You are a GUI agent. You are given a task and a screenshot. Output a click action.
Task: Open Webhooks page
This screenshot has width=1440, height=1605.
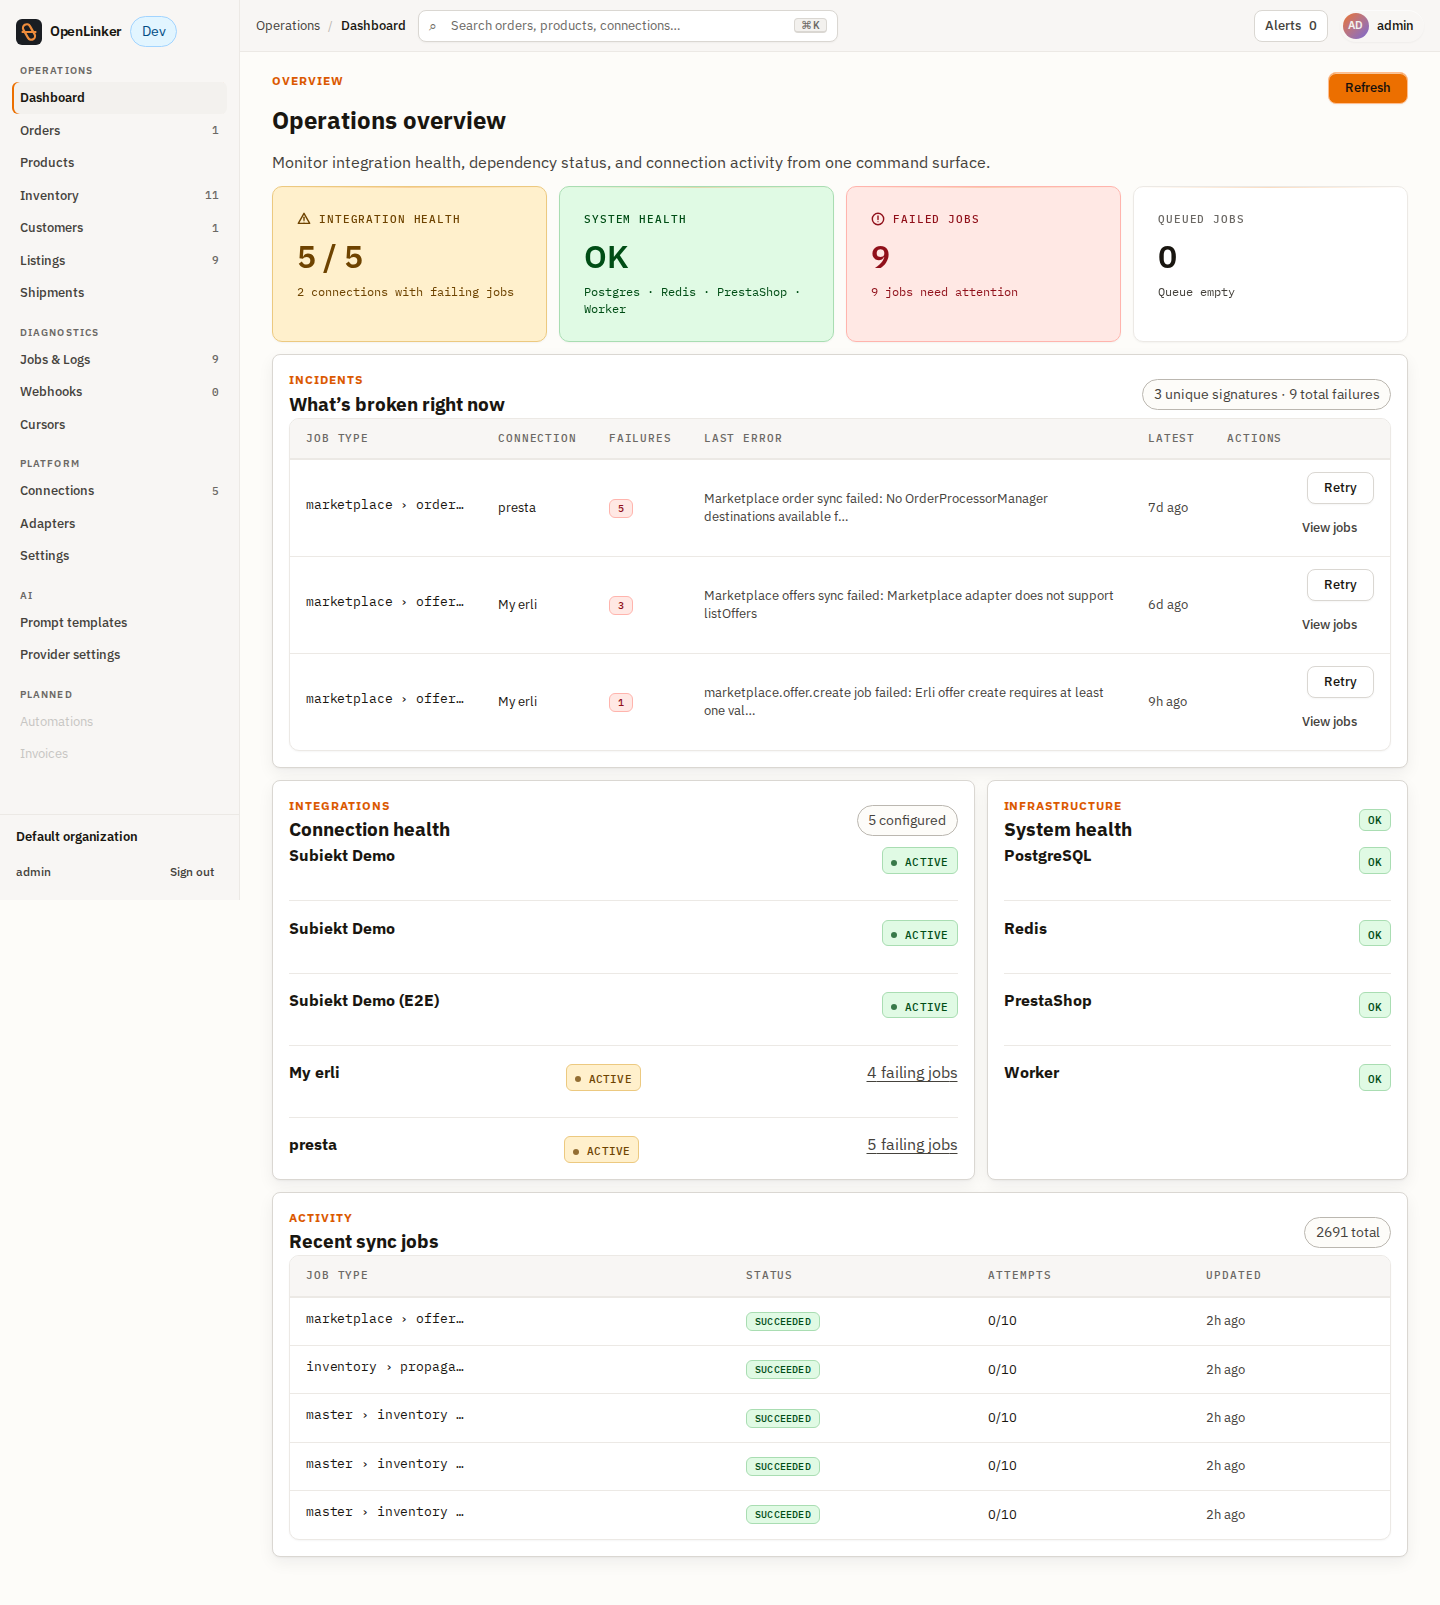120,392
